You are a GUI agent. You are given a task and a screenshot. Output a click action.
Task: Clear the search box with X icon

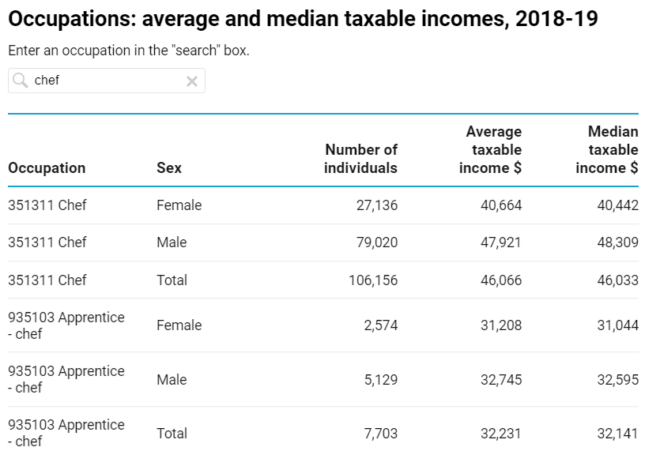click(x=192, y=81)
